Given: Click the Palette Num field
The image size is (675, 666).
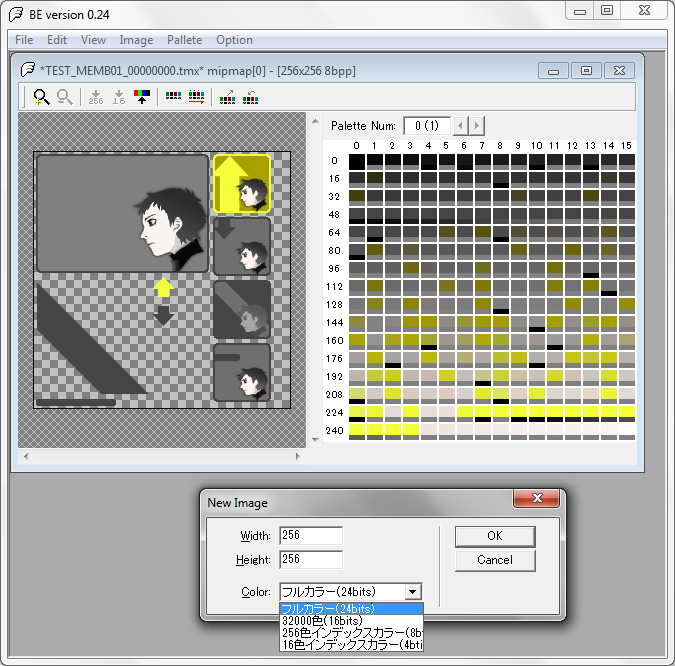Looking at the screenshot, I should (427, 126).
